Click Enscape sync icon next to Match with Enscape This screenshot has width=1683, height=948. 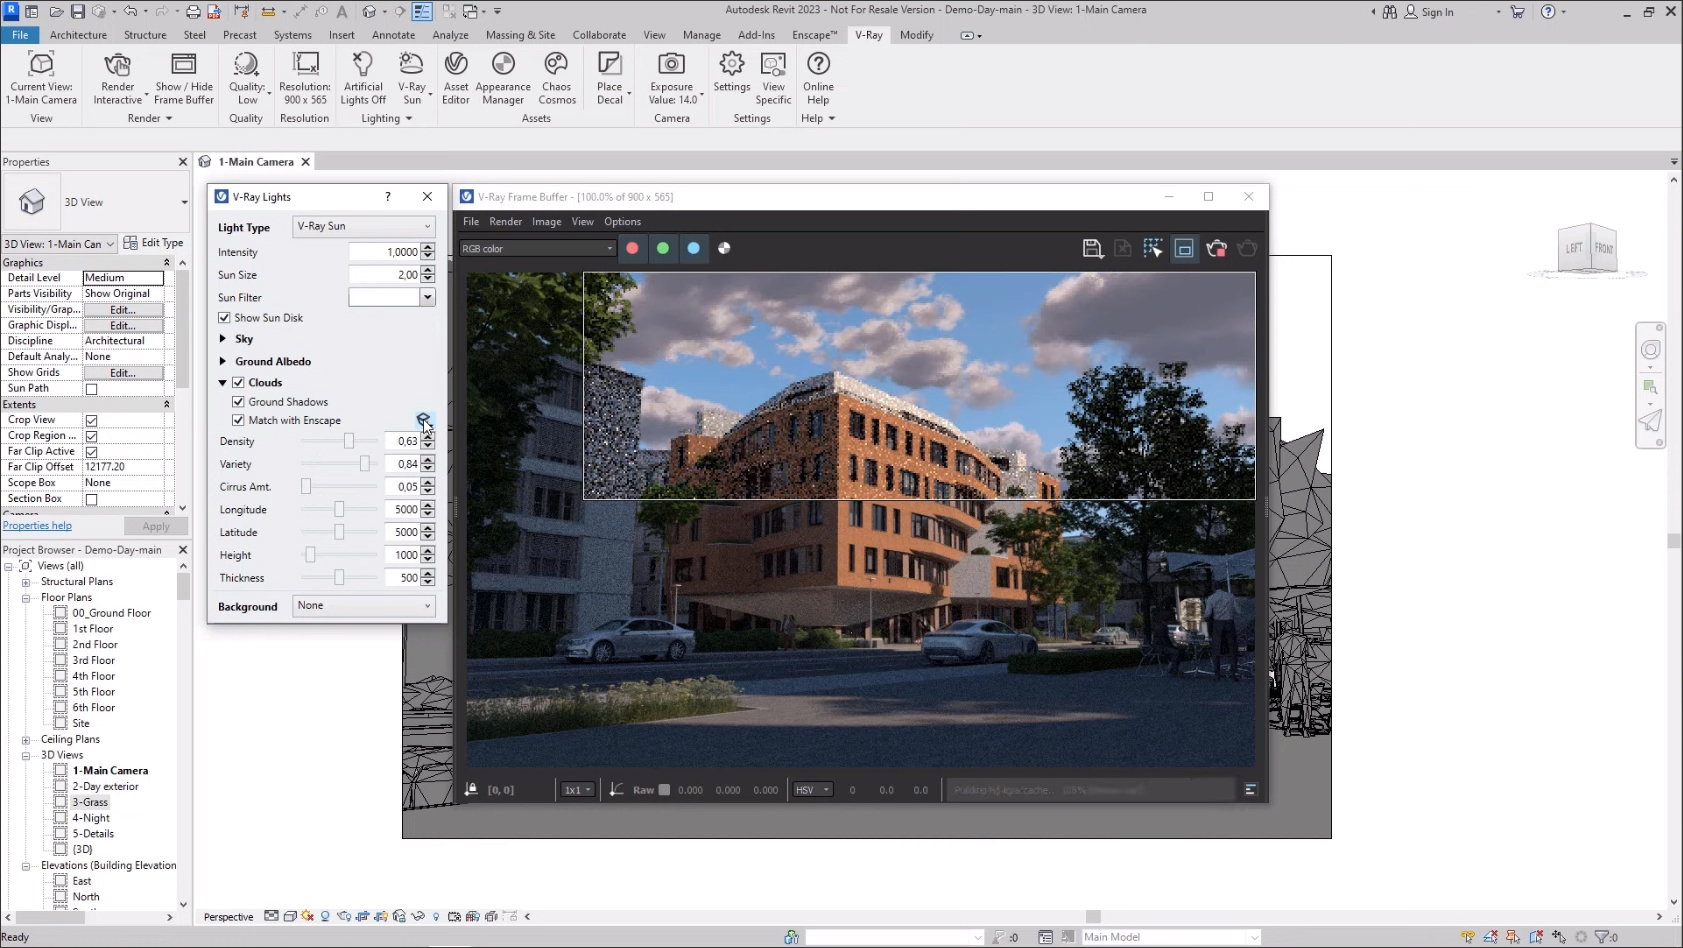point(423,419)
